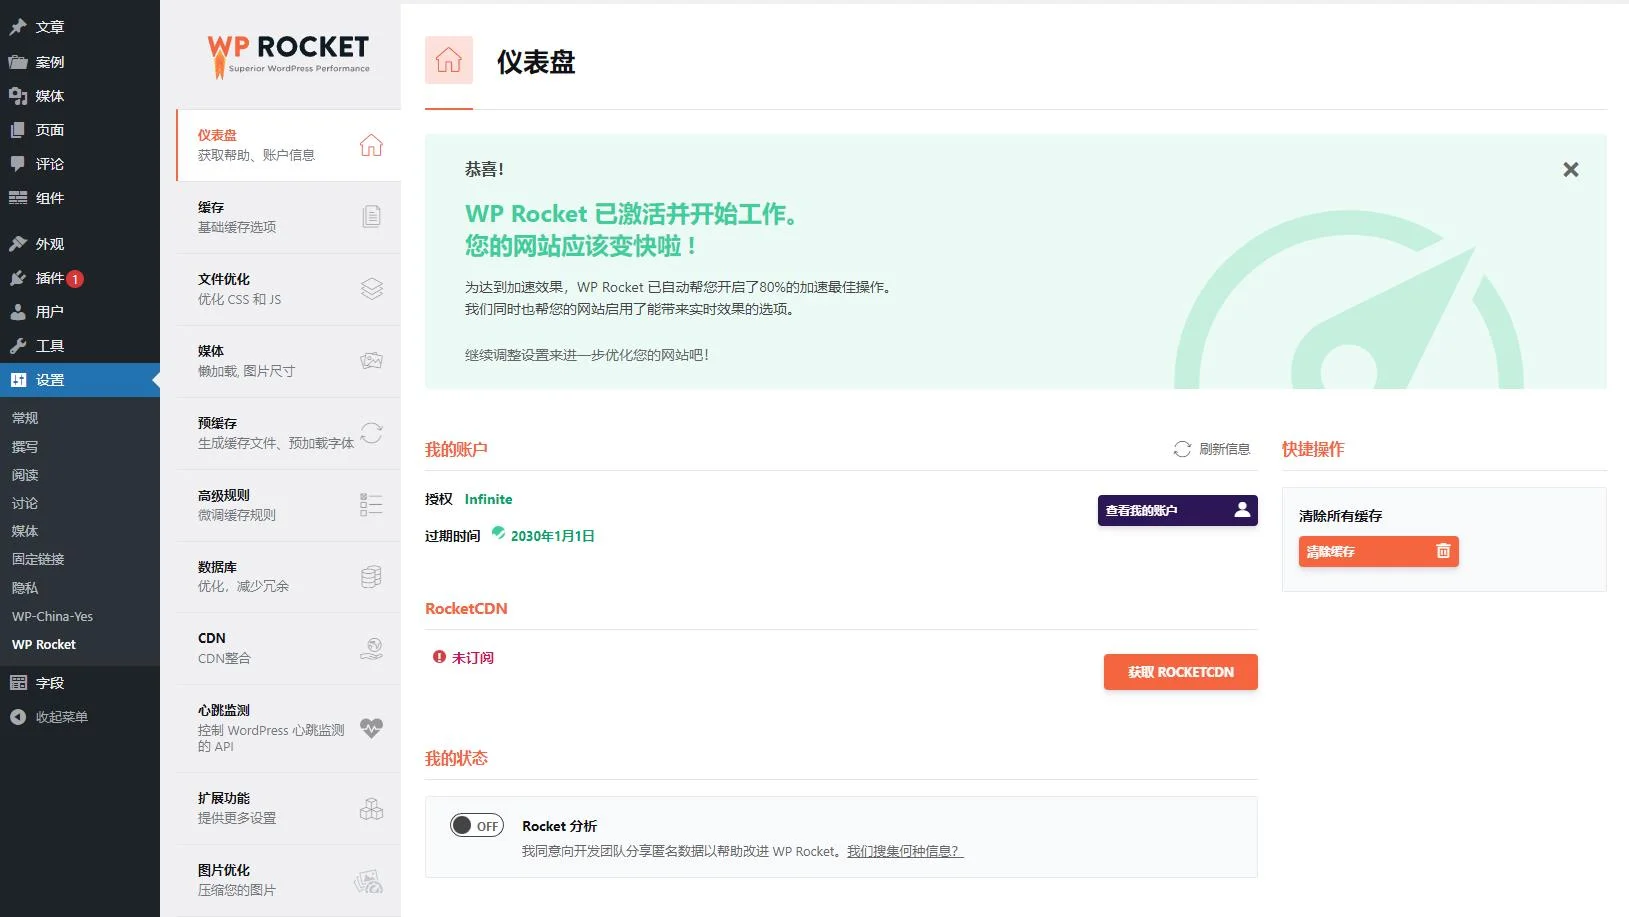Refresh account info with 刷新信息
The width and height of the screenshot is (1629, 917).
coord(1212,449)
